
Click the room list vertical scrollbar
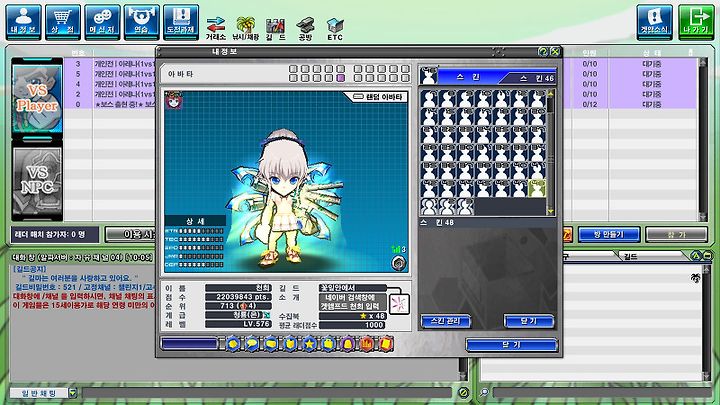pyautogui.click(x=703, y=139)
